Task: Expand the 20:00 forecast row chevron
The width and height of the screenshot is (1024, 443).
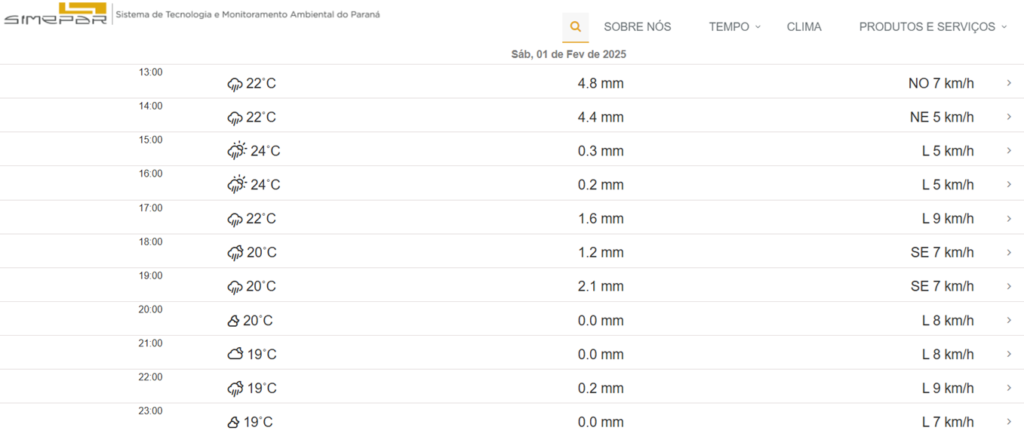Action: click(x=1009, y=320)
